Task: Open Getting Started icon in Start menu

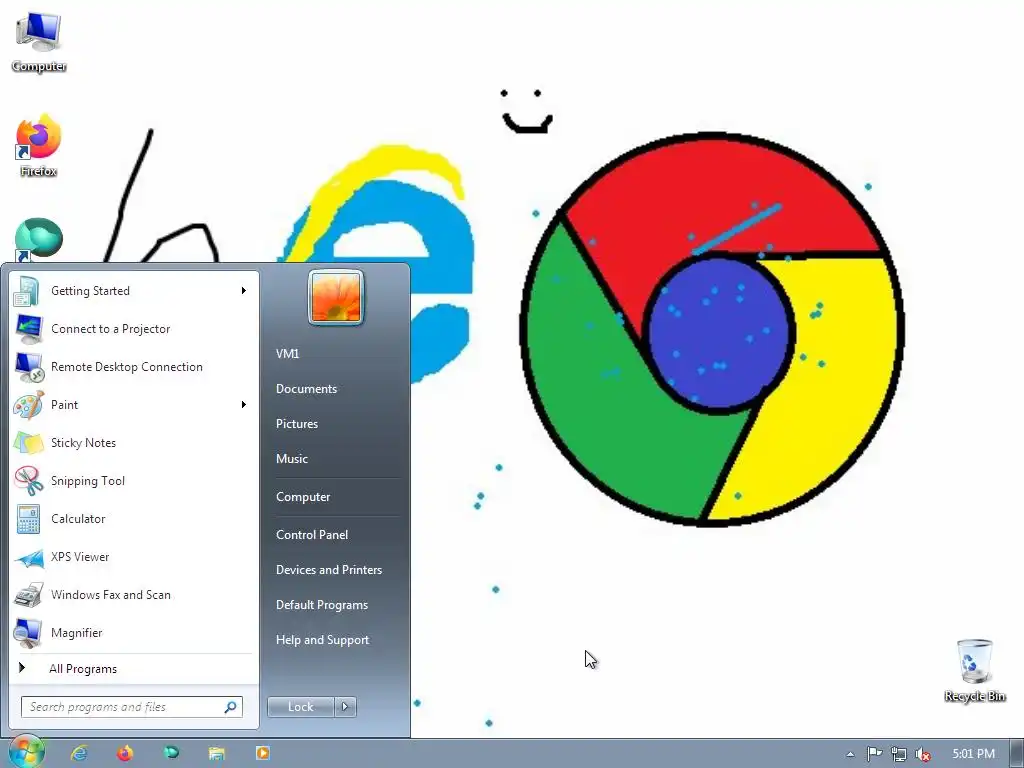Action: (x=27, y=291)
